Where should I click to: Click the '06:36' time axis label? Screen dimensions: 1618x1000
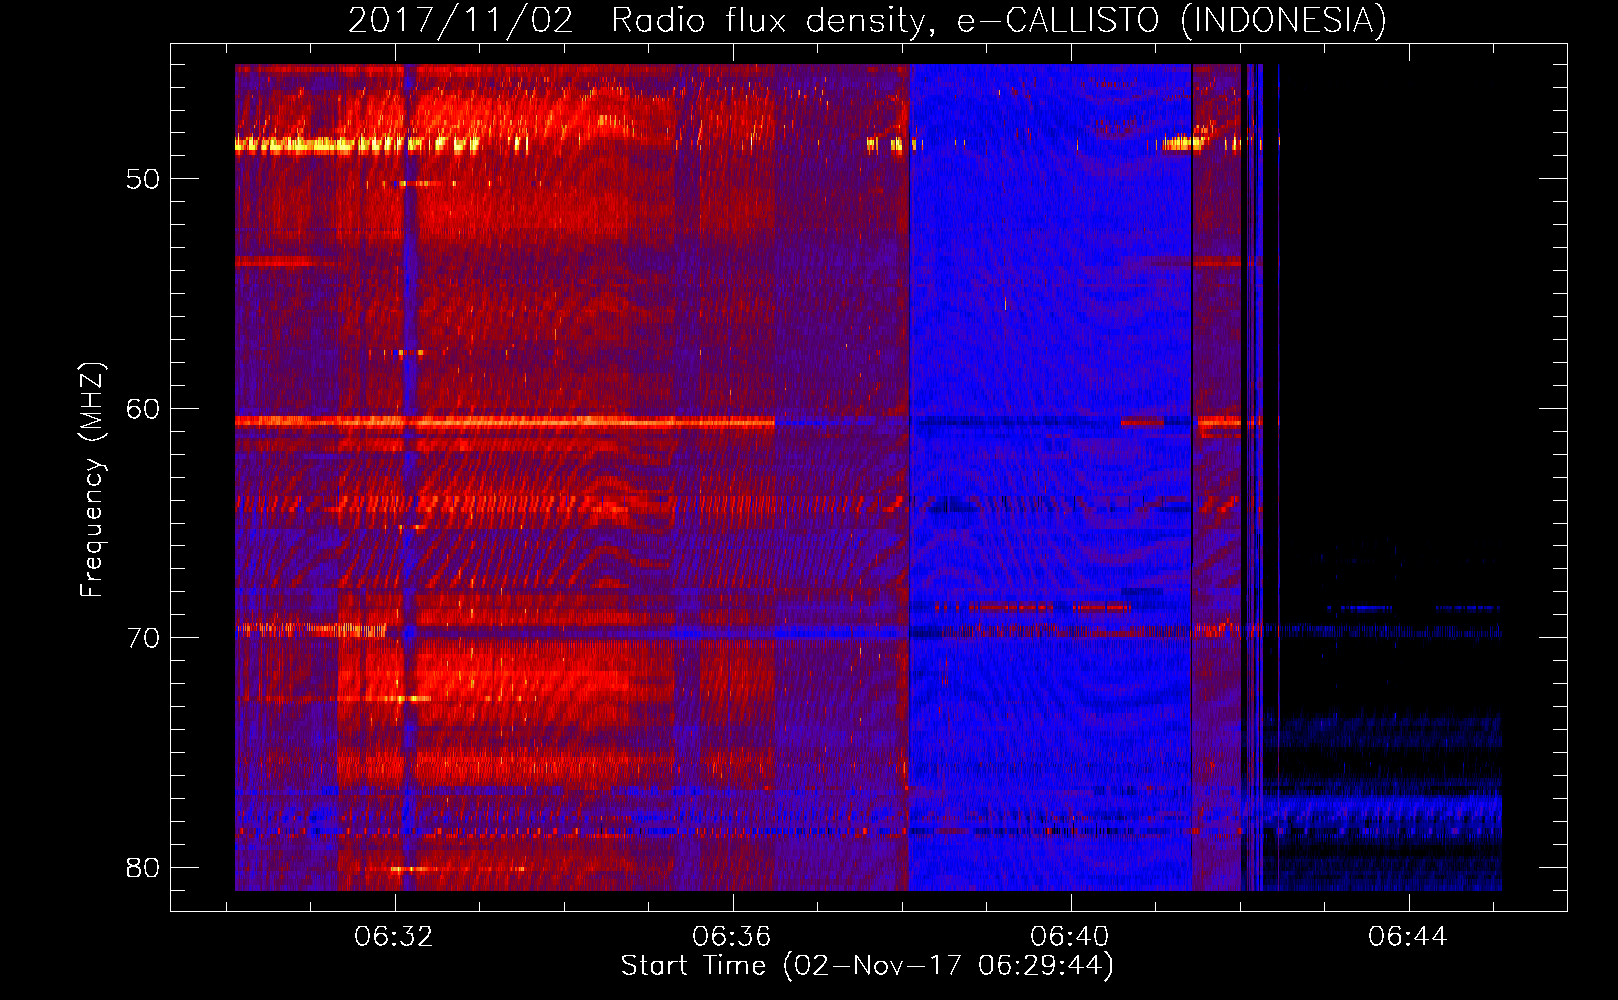point(732,937)
